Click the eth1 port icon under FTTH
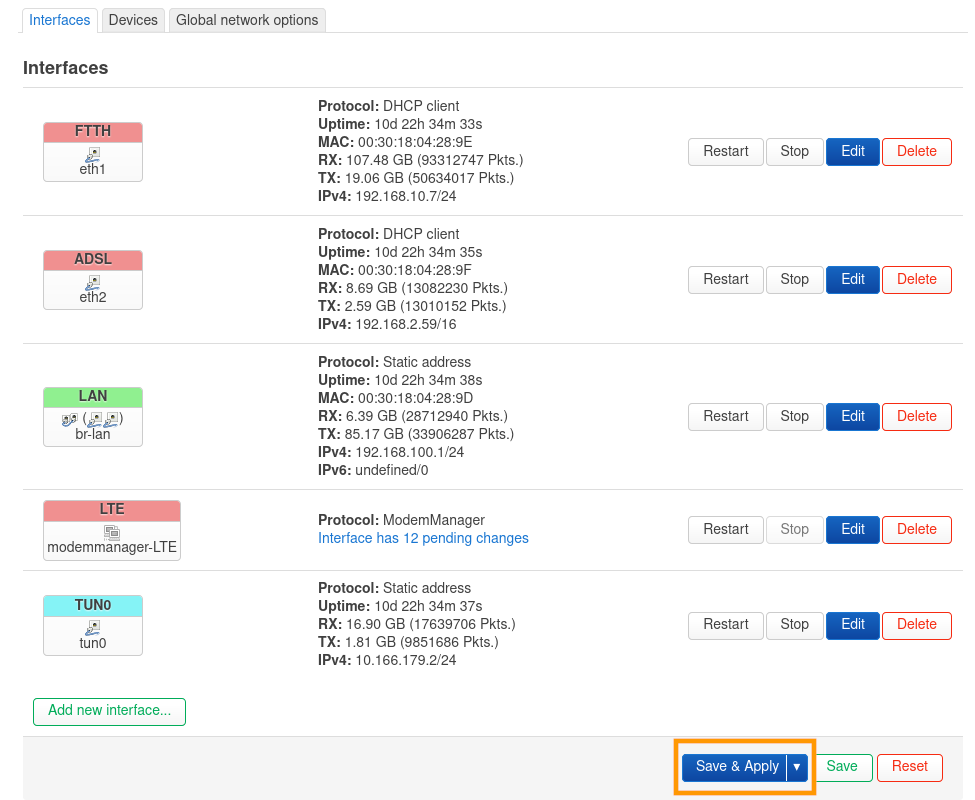975x800 pixels. point(93,154)
